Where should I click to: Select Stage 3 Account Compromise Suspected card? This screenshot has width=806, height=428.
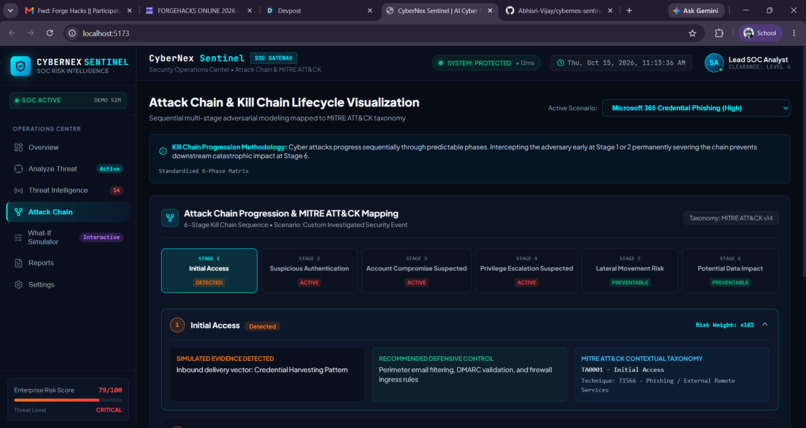(416, 270)
